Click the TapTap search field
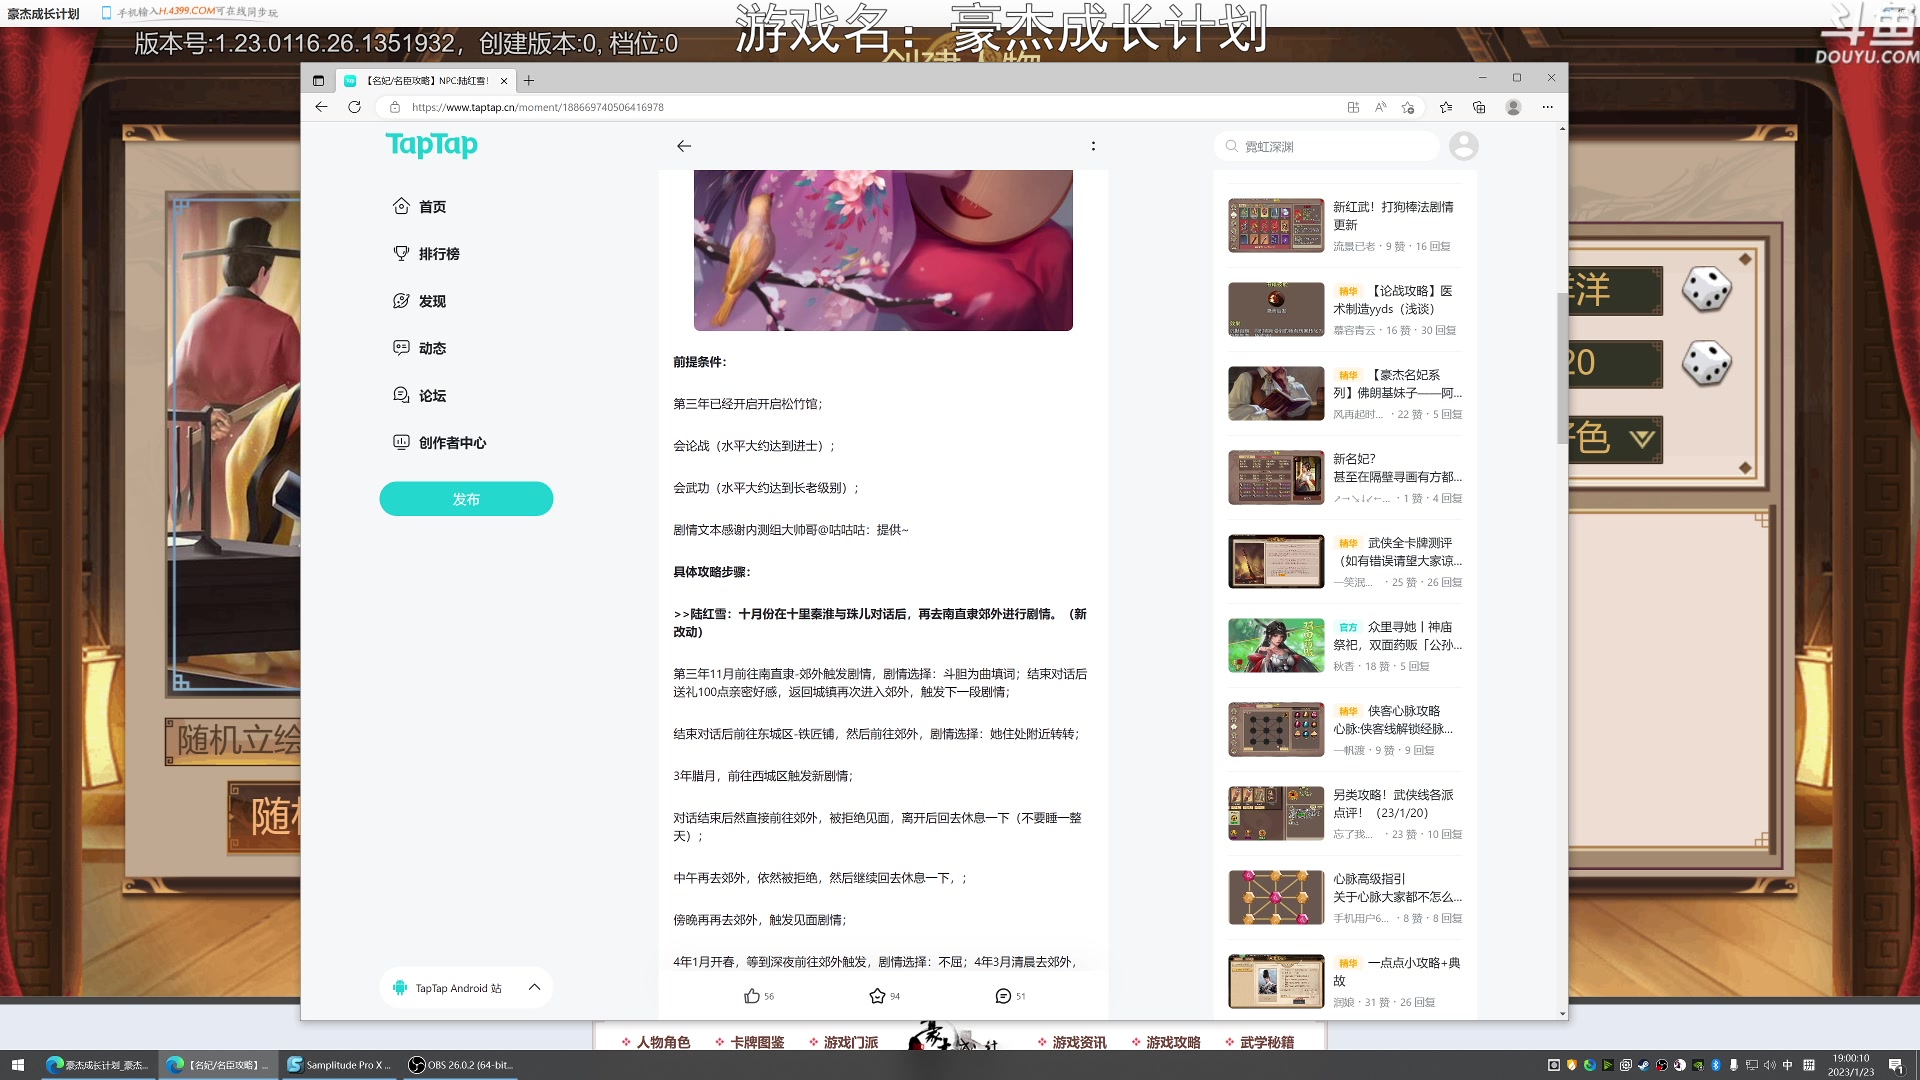 pyautogui.click(x=1327, y=146)
